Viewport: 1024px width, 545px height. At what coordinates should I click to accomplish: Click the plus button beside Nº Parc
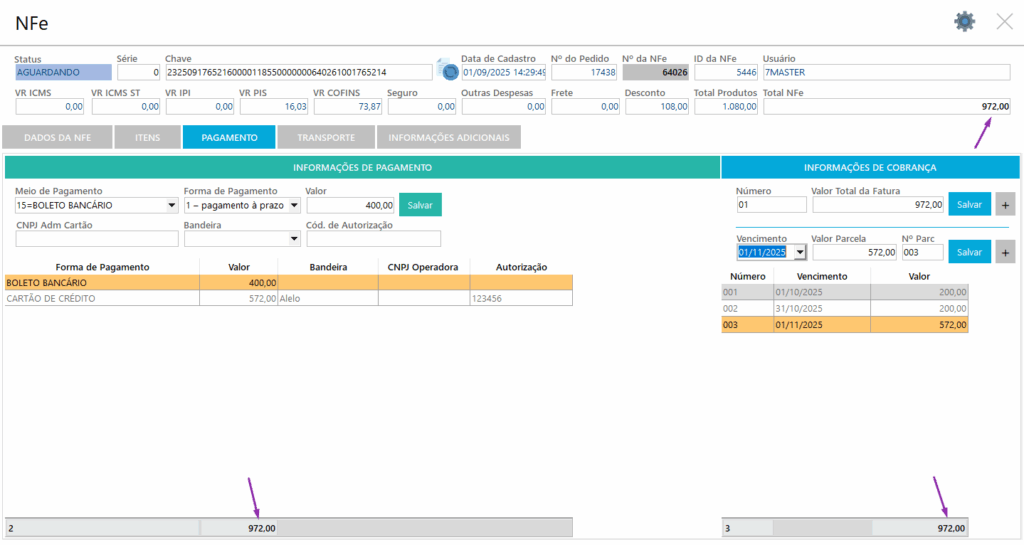point(1006,252)
